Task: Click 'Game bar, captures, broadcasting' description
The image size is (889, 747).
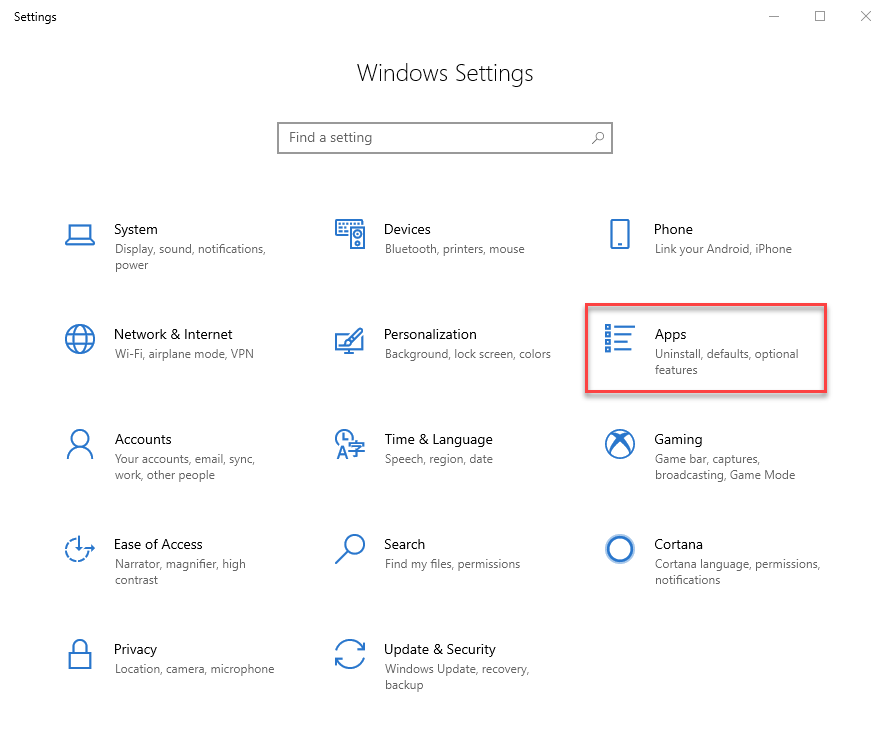Action: (x=725, y=466)
